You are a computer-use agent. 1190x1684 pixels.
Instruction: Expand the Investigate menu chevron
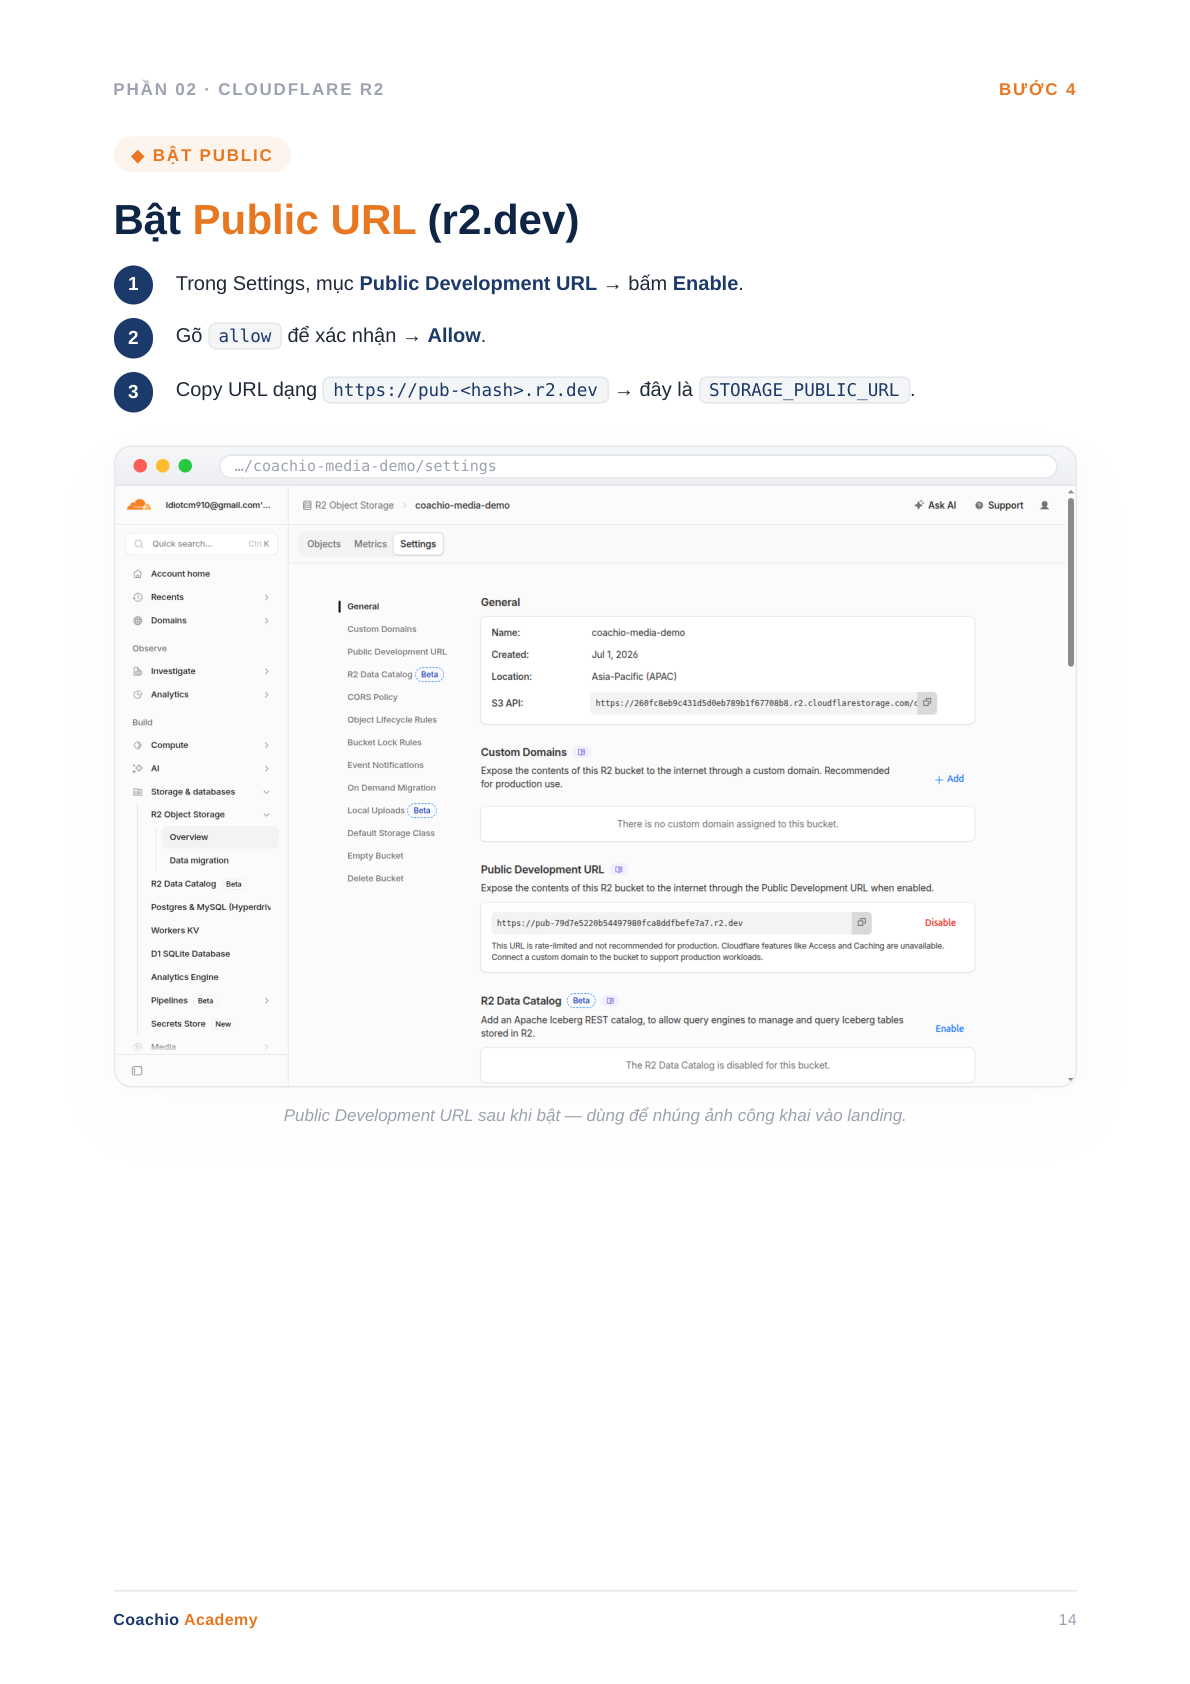click(x=267, y=671)
